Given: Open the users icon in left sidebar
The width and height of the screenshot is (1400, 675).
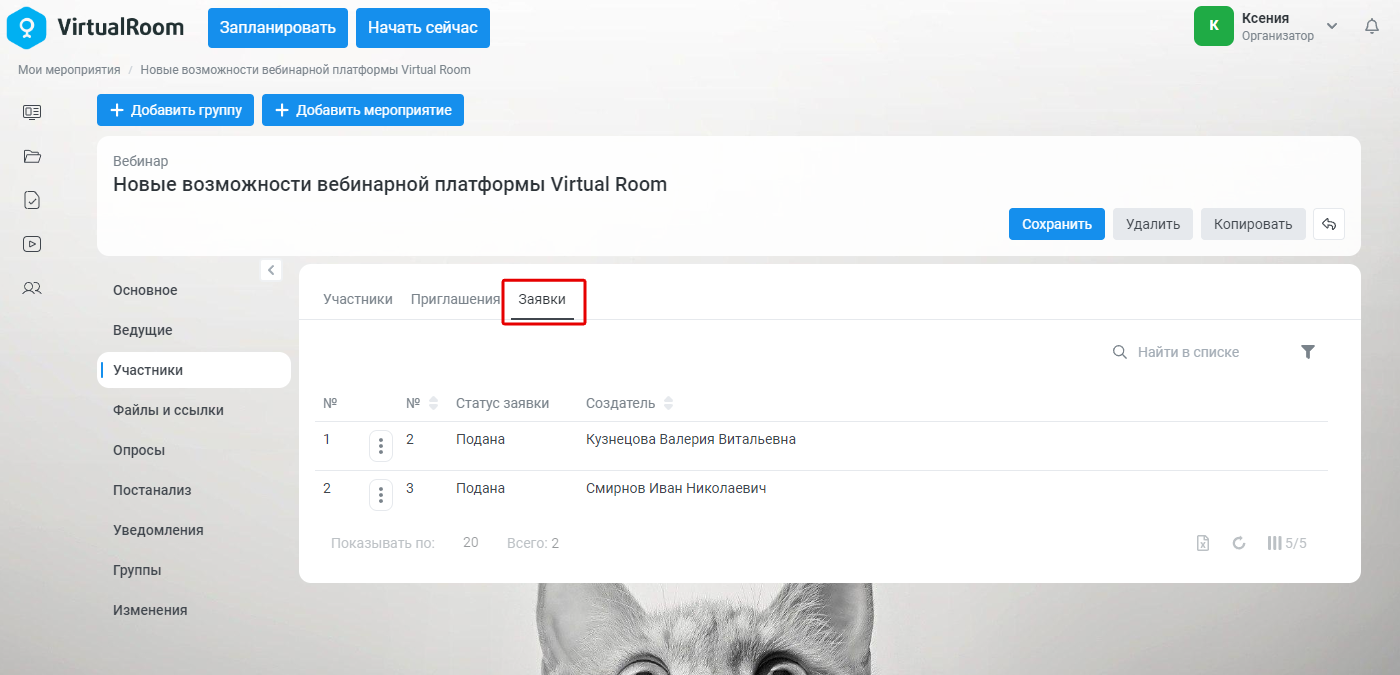Looking at the screenshot, I should [x=32, y=288].
